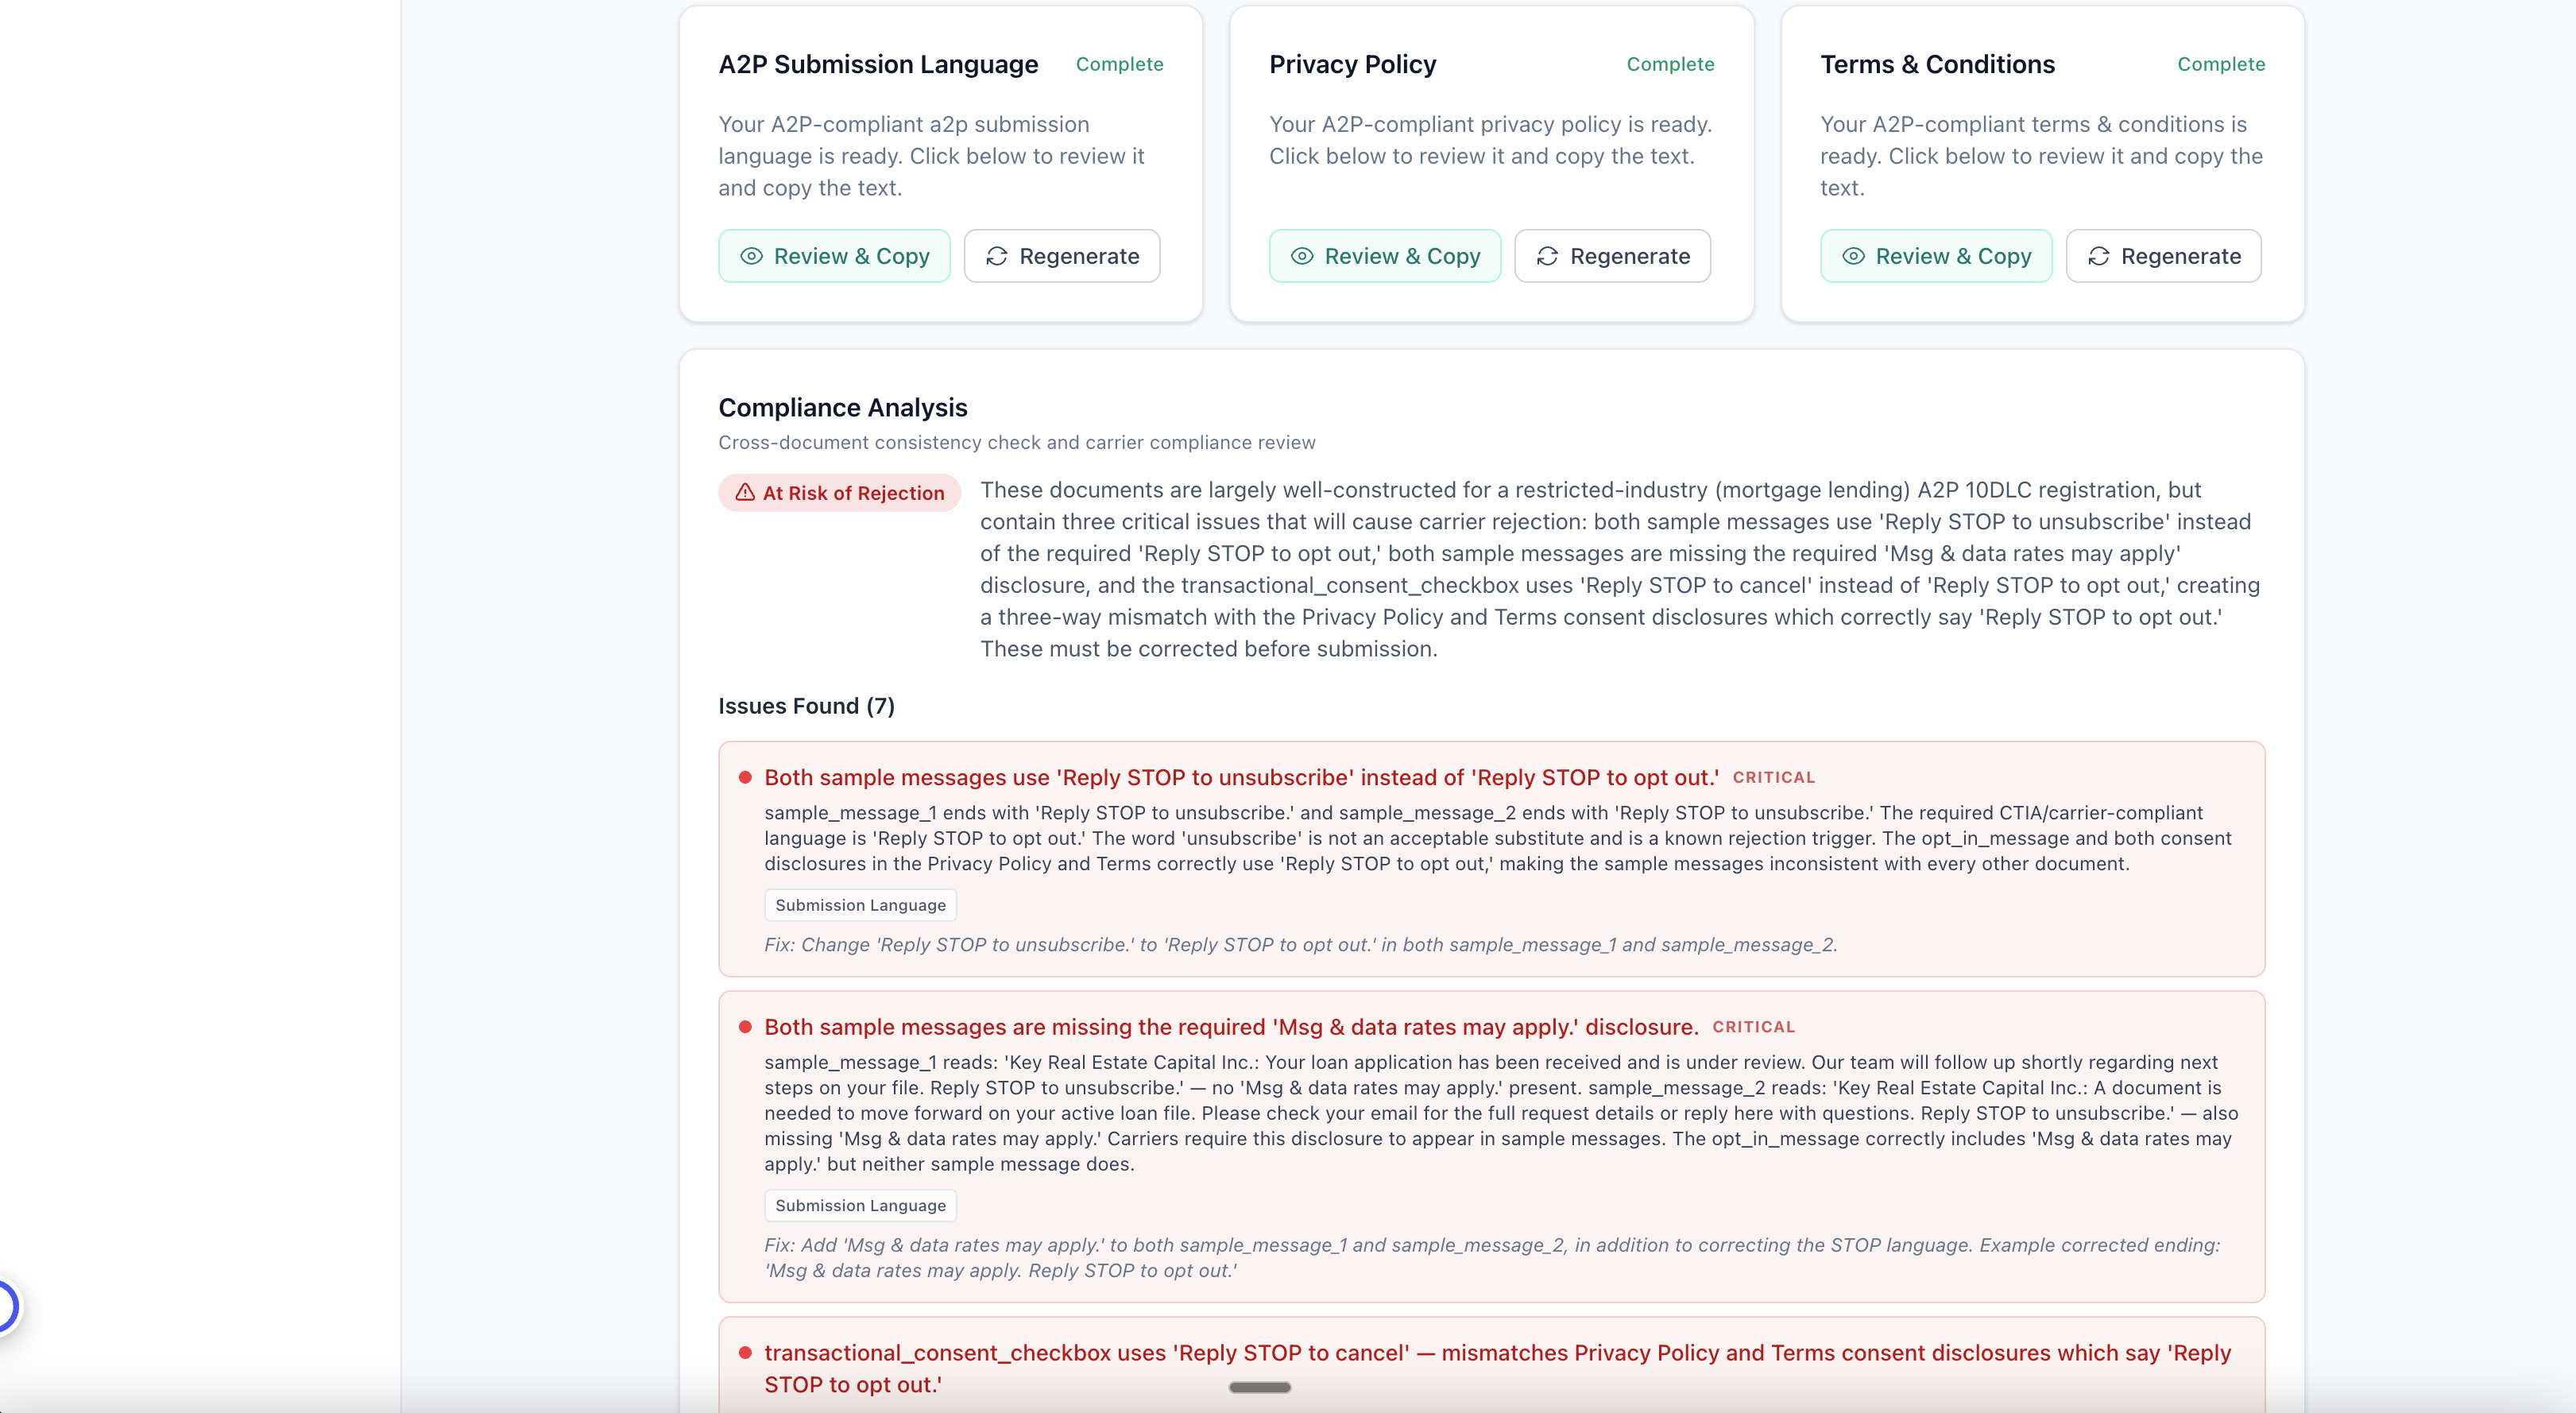Click the 'Reply STOP to unsubscribe' critical issue title
The image size is (2576, 1413).
pos(1241,777)
